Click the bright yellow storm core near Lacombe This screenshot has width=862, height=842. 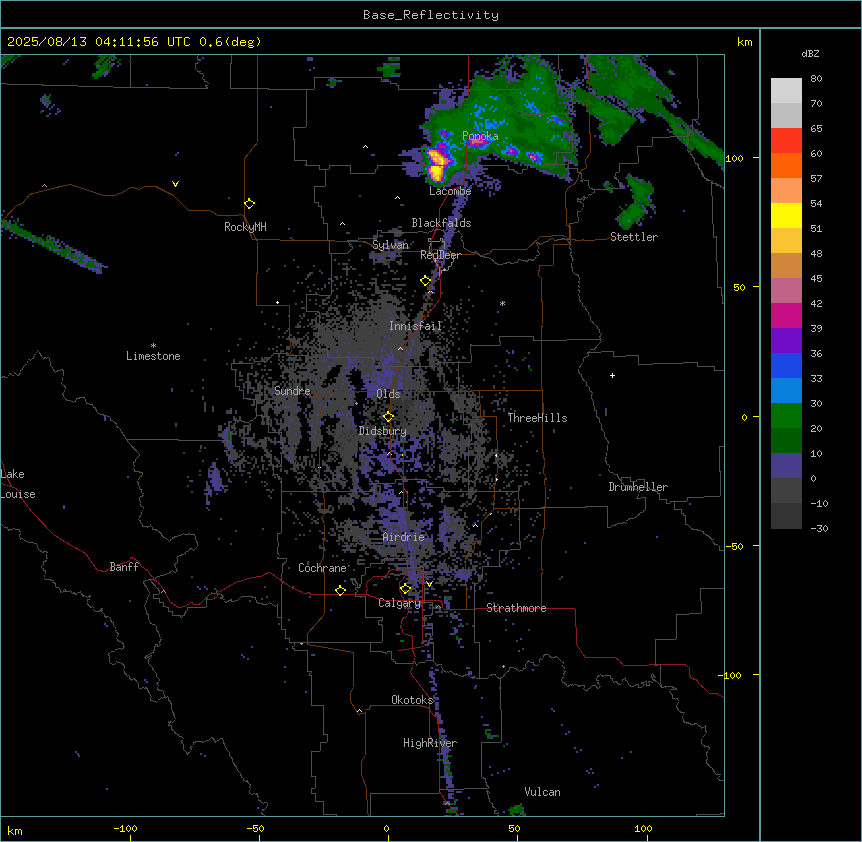(x=437, y=173)
